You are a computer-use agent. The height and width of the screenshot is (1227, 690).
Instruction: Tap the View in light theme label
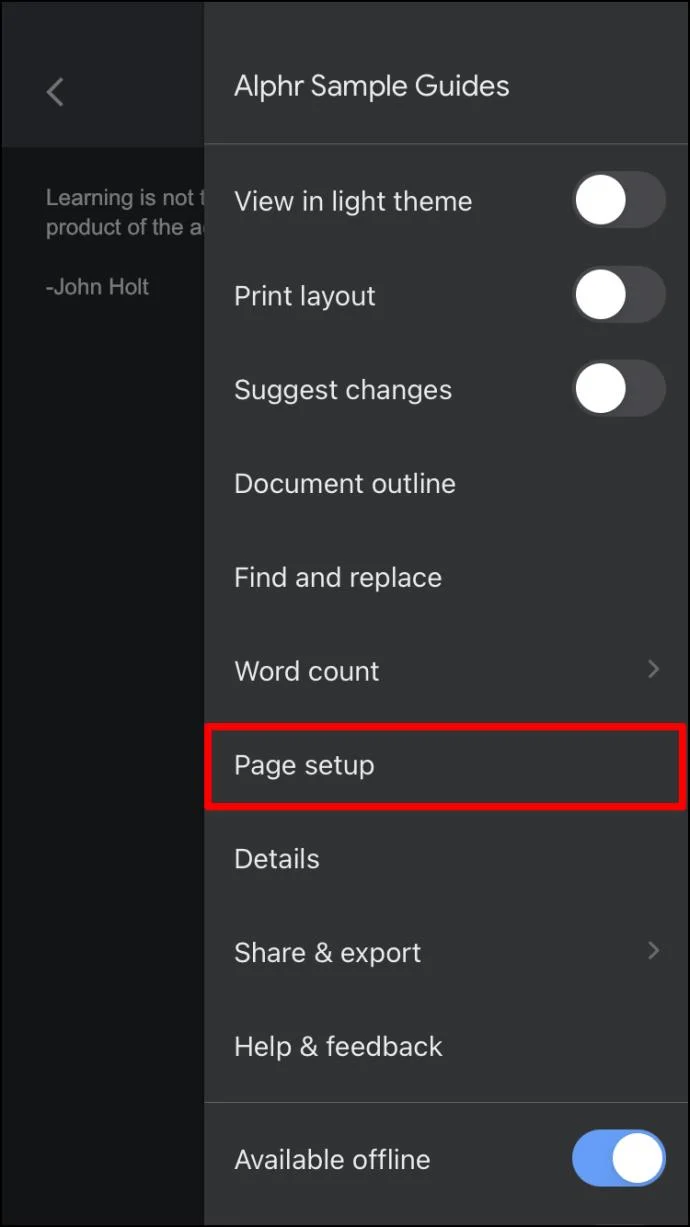pyautogui.click(x=353, y=202)
